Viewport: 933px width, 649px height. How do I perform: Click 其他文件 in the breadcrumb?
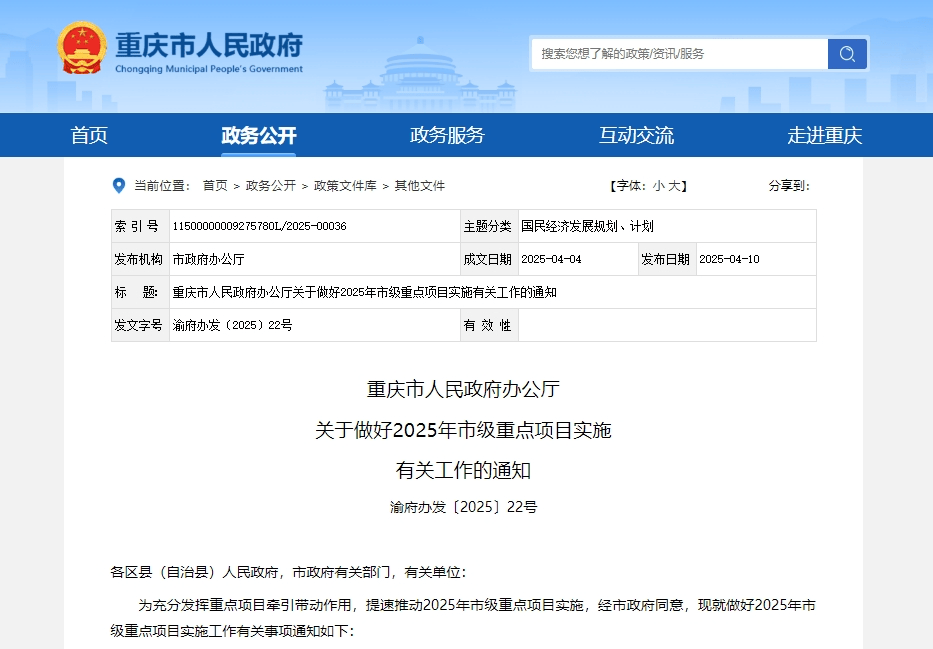point(420,186)
